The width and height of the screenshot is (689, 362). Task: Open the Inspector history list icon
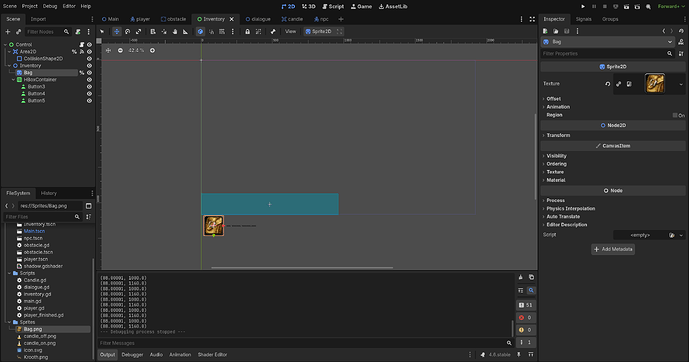681,31
